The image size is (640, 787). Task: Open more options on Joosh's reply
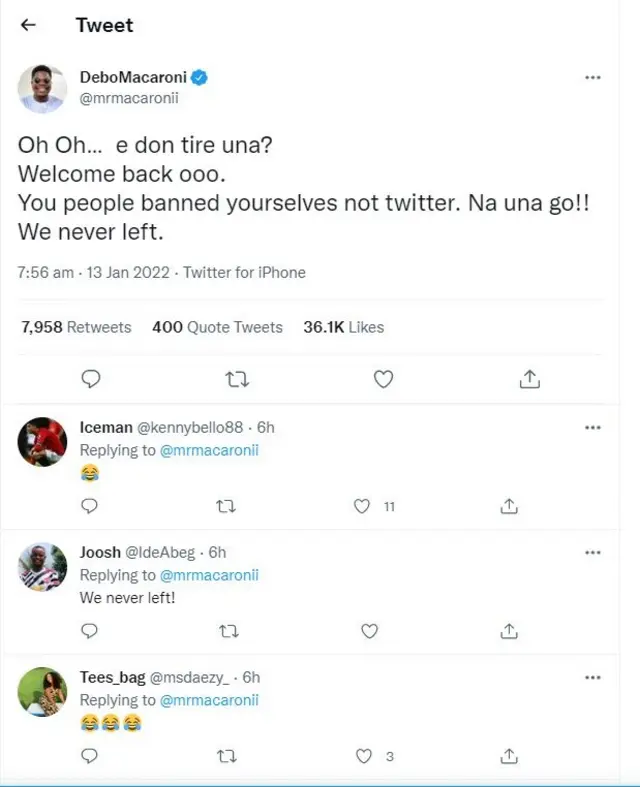coord(593,552)
